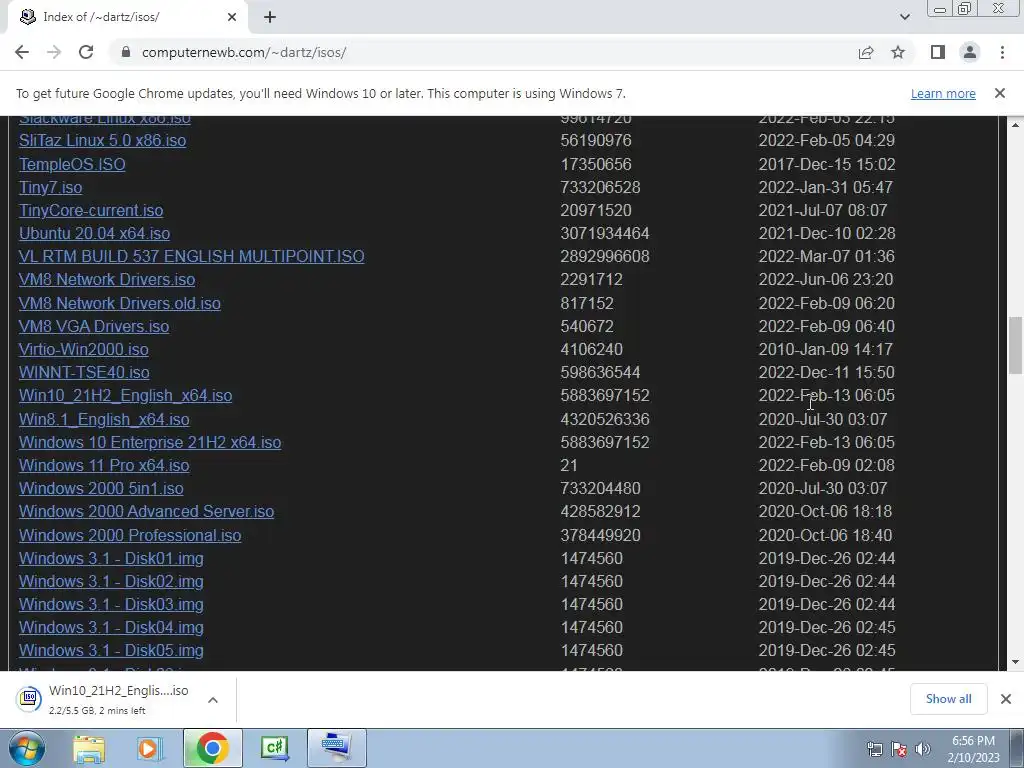The height and width of the screenshot is (768, 1024).
Task: Click TinyCore-current.iso link
Action: click(x=91, y=210)
